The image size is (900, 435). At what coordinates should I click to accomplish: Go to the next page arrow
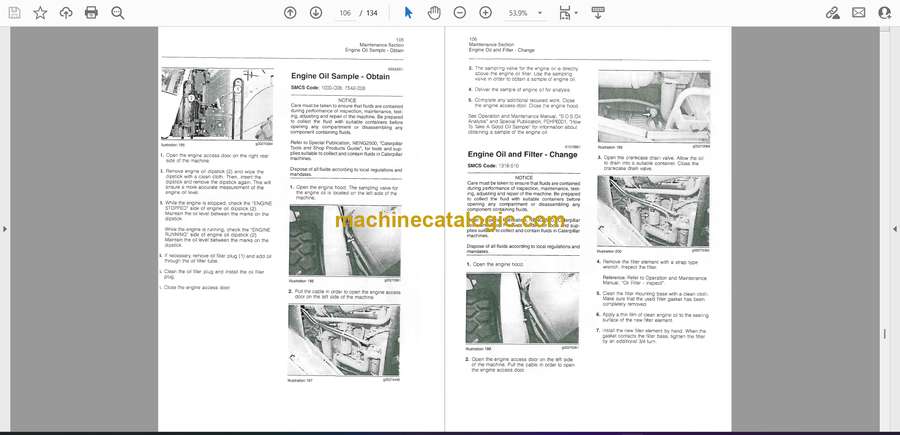[316, 13]
